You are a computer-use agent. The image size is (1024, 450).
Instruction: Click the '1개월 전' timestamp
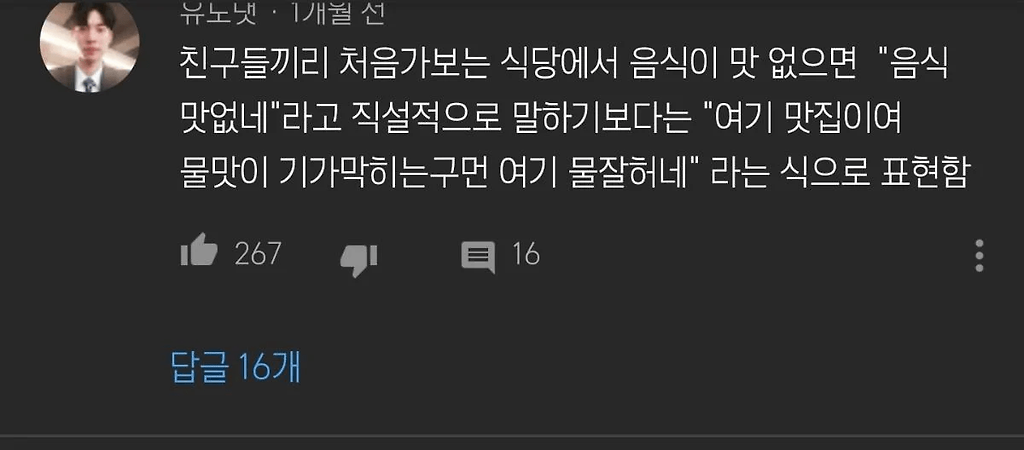click(336, 13)
